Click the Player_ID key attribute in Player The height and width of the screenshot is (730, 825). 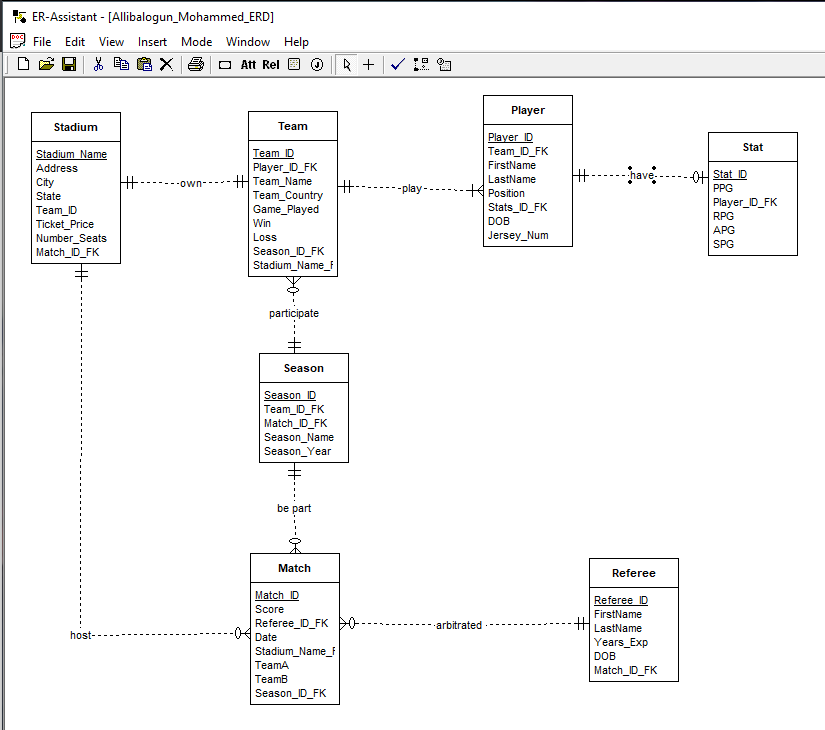pyautogui.click(x=510, y=137)
